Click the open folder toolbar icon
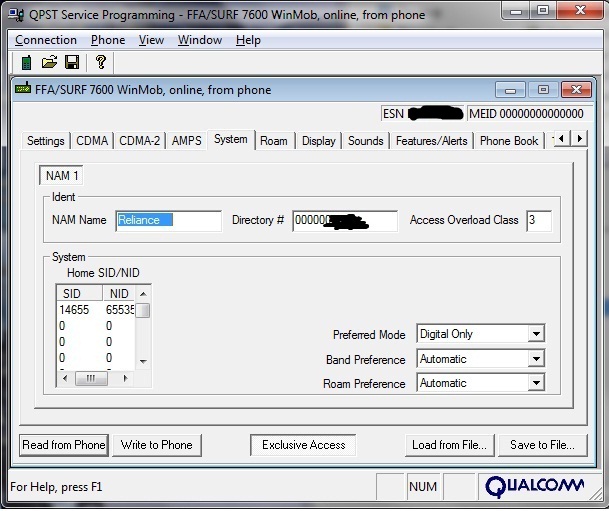 49,62
